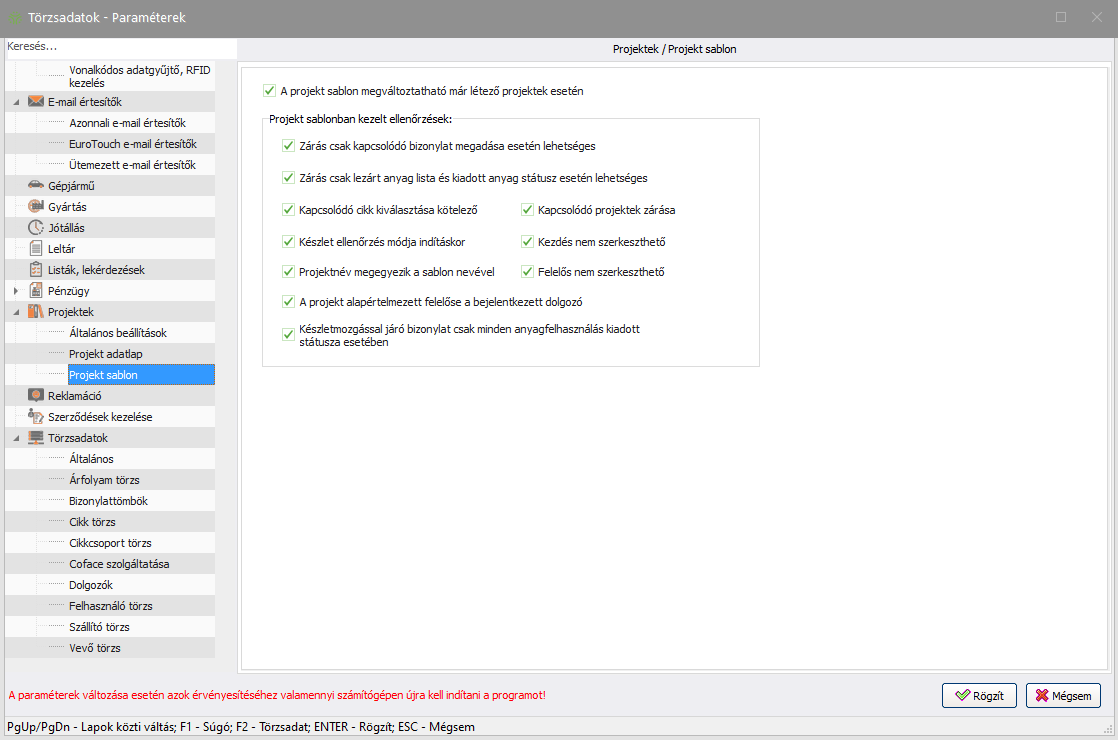Click the Keresés search field
This screenshot has width=1118, height=740.
click(x=120, y=47)
